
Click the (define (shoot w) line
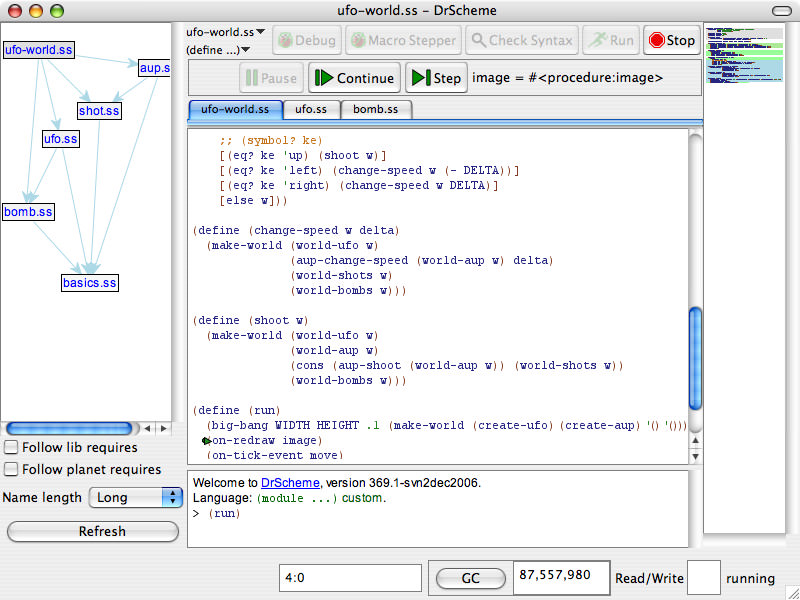coord(251,320)
